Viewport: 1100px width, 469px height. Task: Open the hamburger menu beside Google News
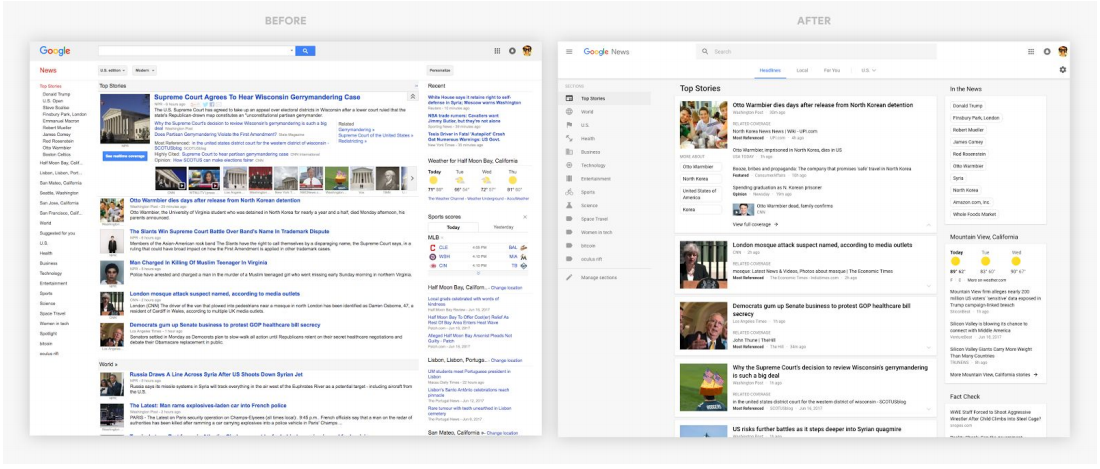pyautogui.click(x=569, y=51)
